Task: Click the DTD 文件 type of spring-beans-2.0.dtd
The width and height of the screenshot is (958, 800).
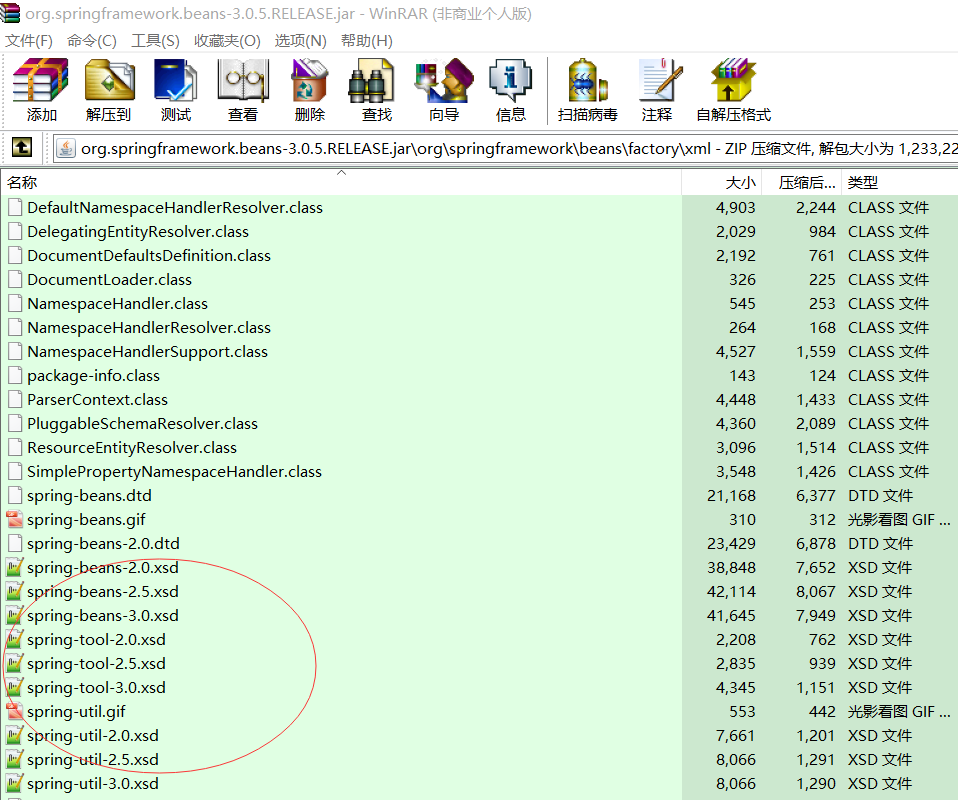Action: (880, 544)
